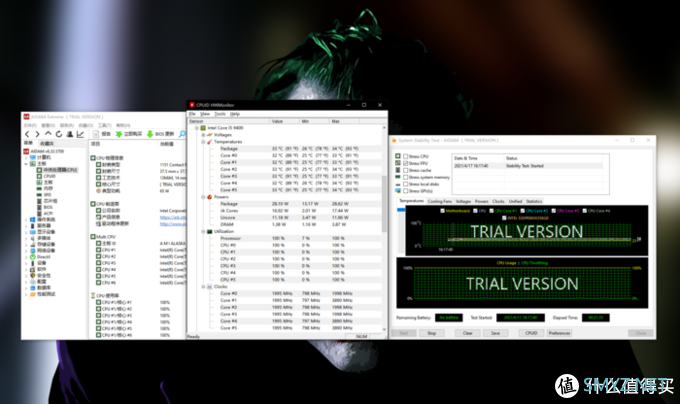Viewport: 680px width, 404px height.
Task: Toggle Motherboard graph checkbox
Action: pyautogui.click(x=442, y=211)
